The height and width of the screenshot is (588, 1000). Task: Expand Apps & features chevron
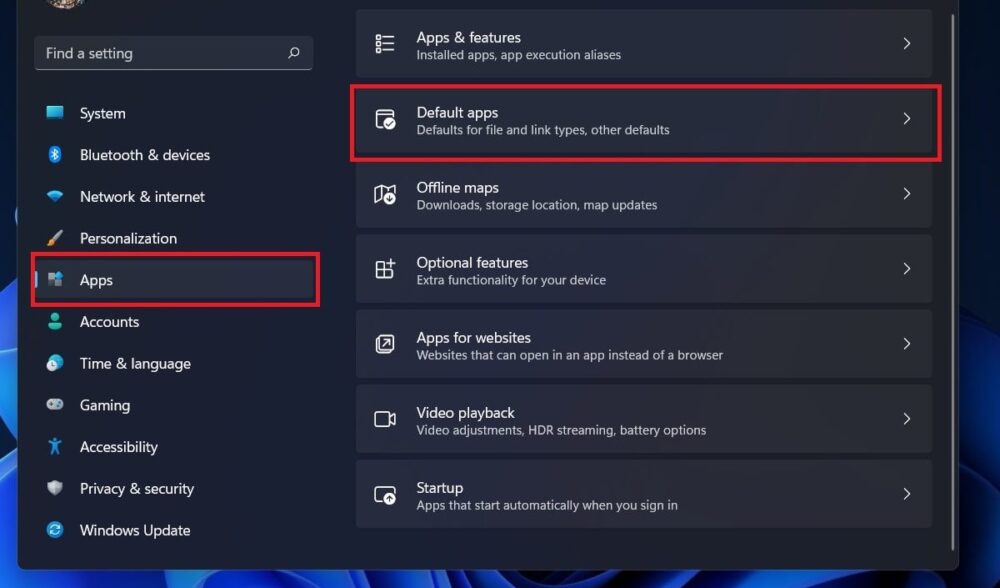[906, 43]
